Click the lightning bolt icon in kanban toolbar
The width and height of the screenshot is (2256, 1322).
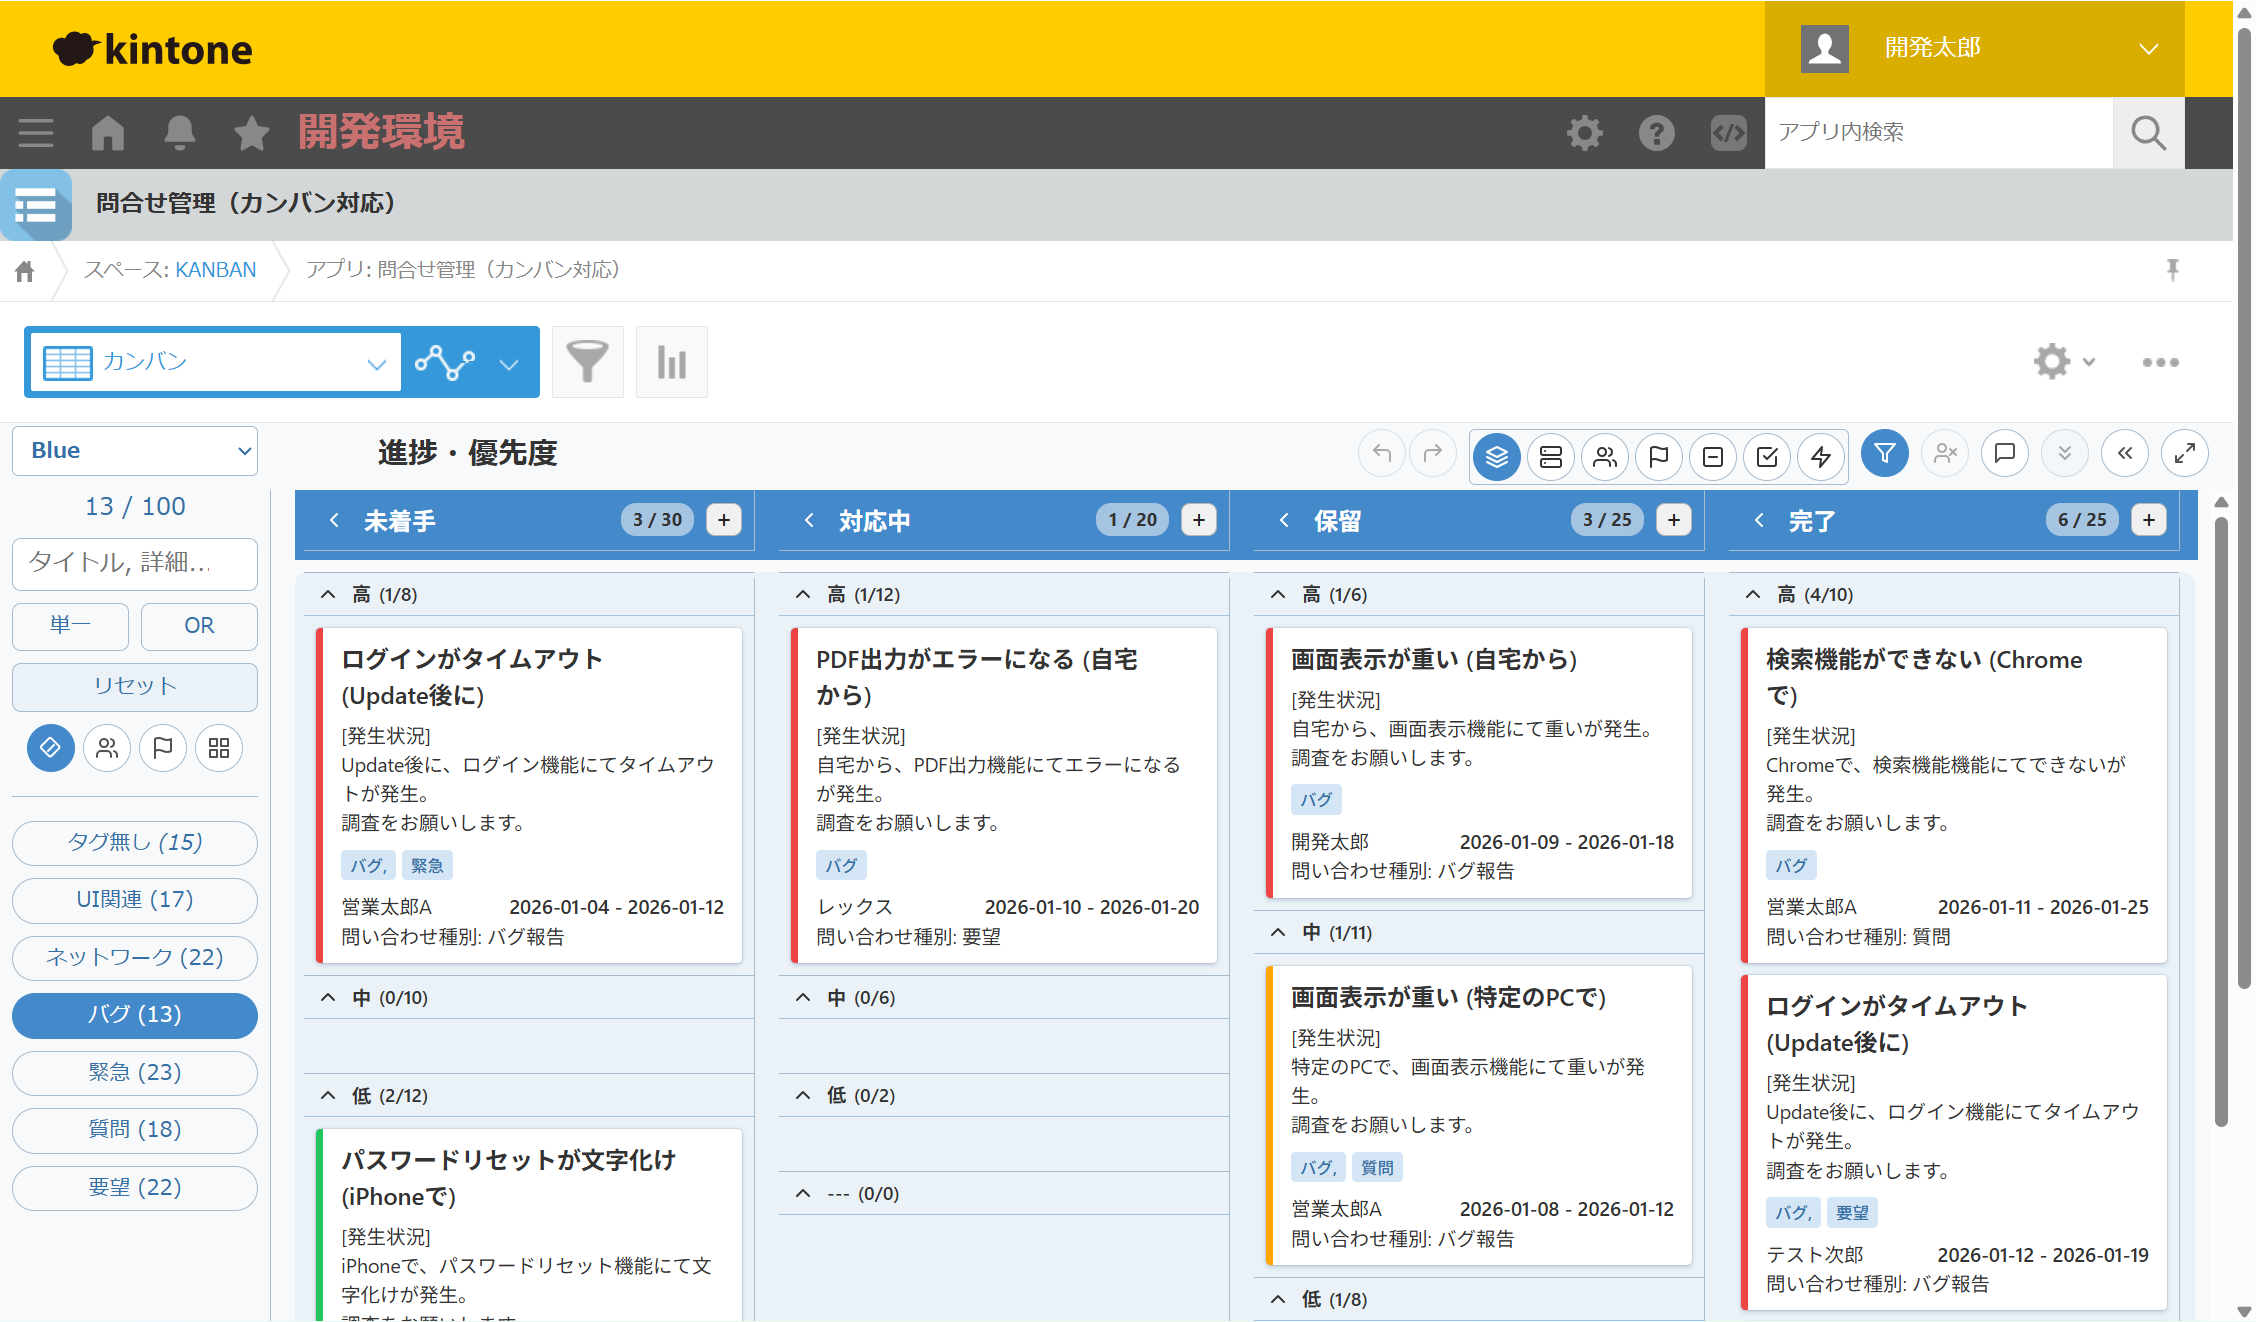click(x=1821, y=456)
